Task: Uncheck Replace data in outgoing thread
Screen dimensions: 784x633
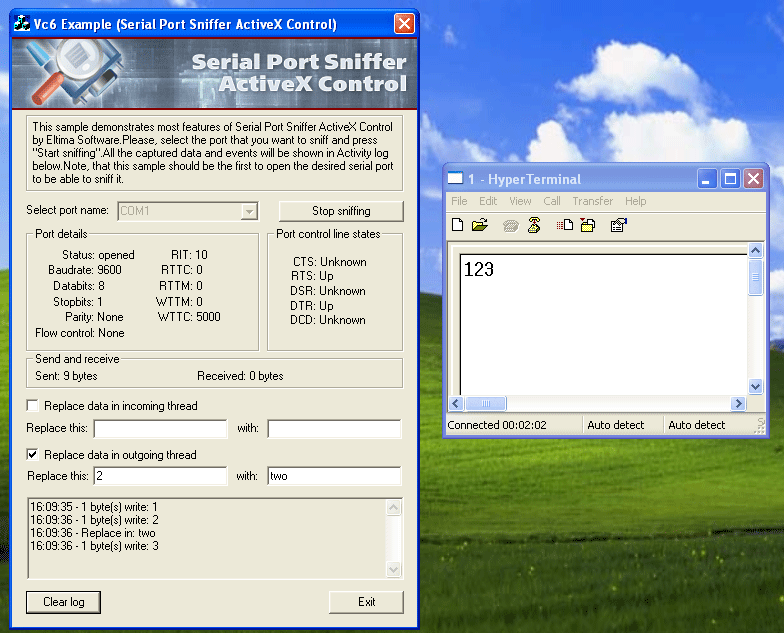Action: point(32,454)
